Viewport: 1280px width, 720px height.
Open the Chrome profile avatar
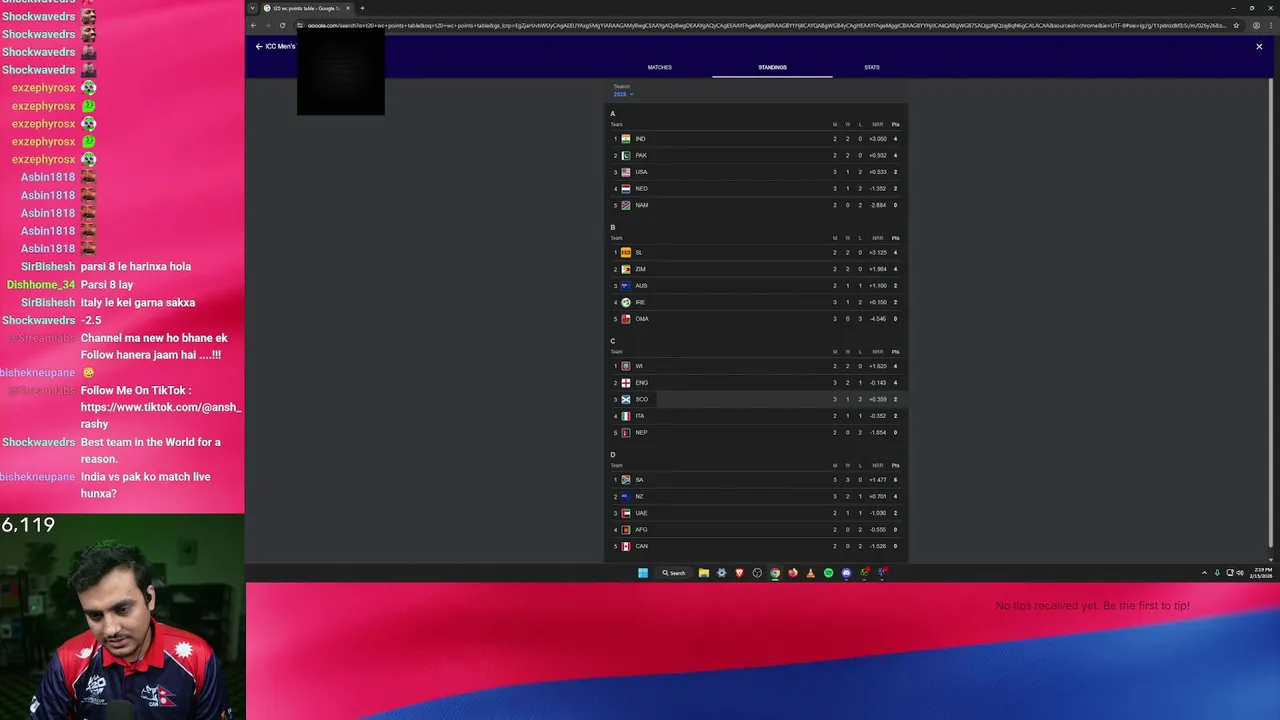(x=1256, y=25)
